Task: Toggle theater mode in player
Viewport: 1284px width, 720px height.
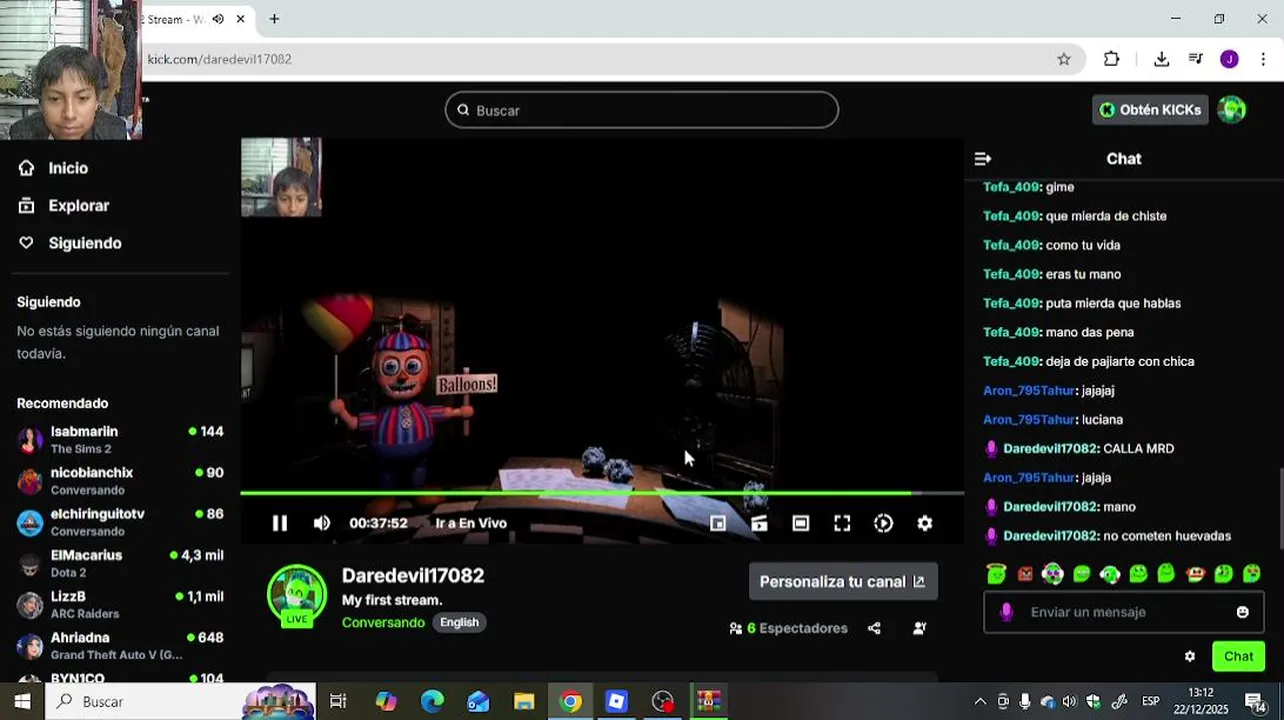Action: coord(801,523)
